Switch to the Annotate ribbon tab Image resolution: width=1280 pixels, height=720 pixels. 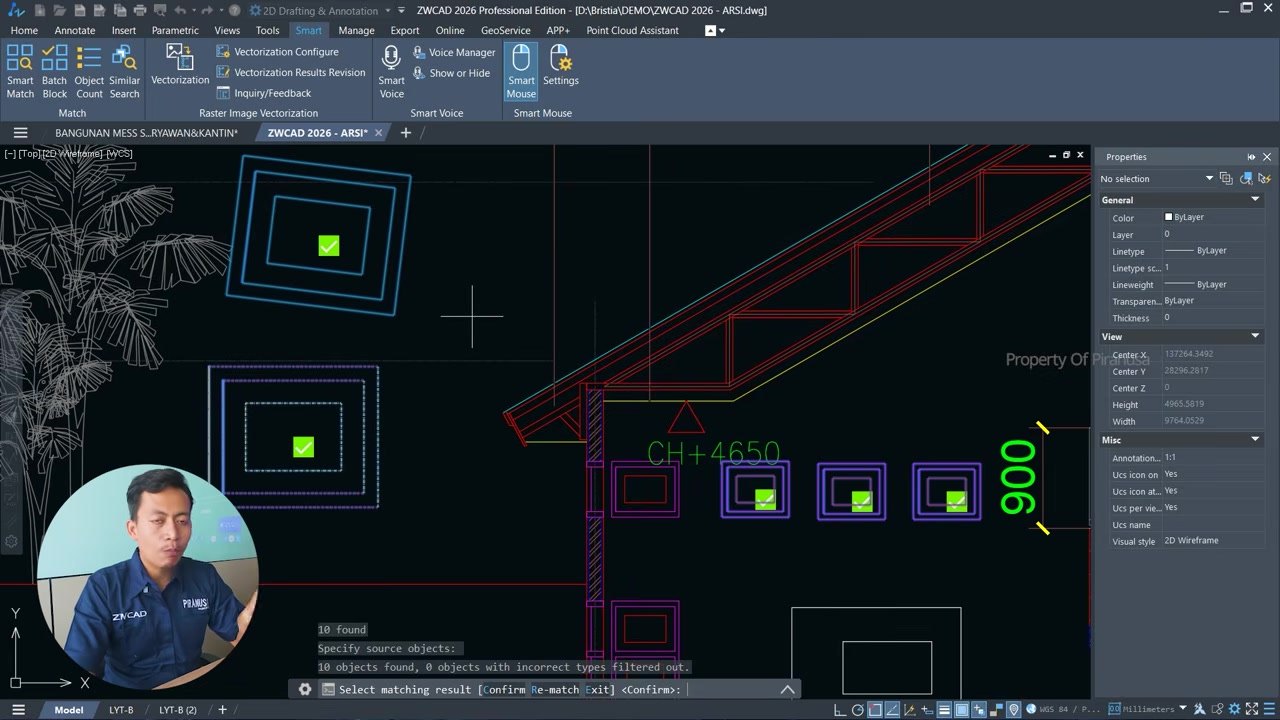[x=75, y=30]
